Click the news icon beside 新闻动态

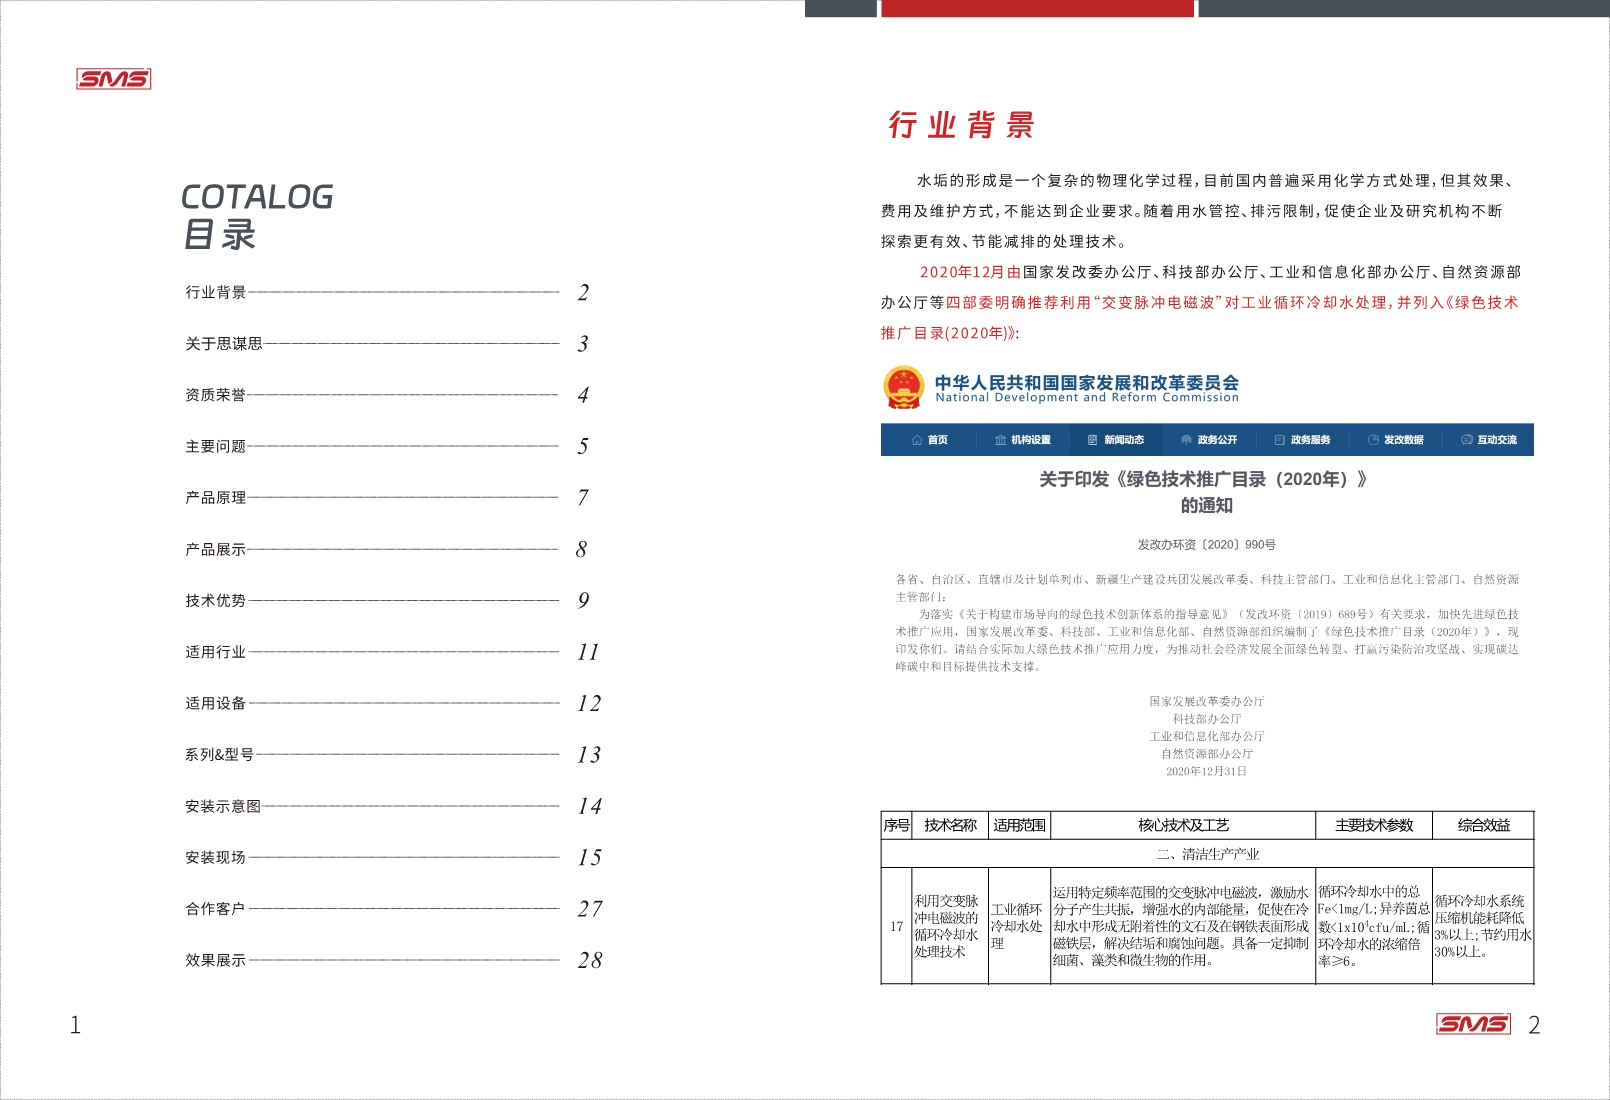(x=1092, y=440)
